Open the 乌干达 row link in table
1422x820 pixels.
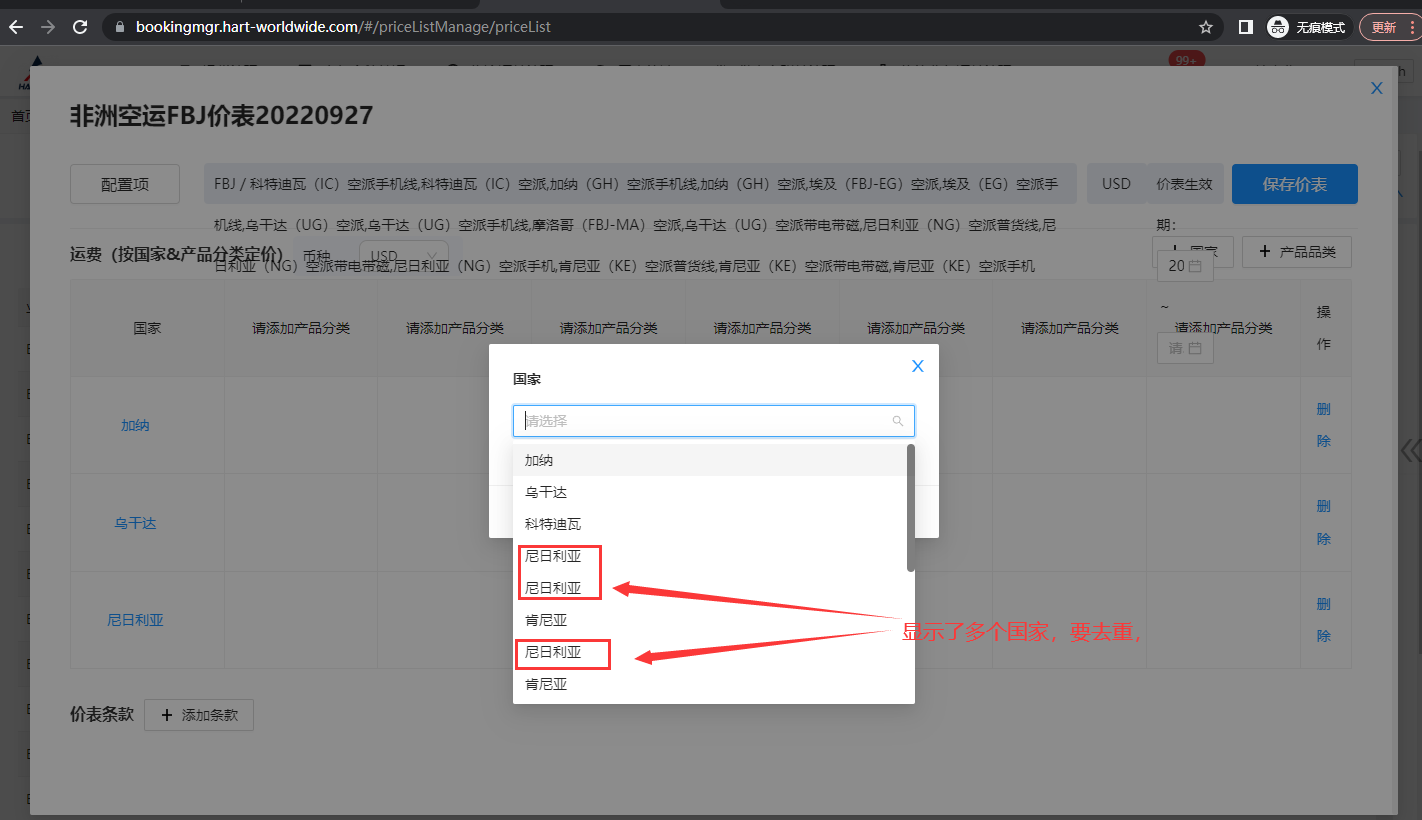(135, 523)
